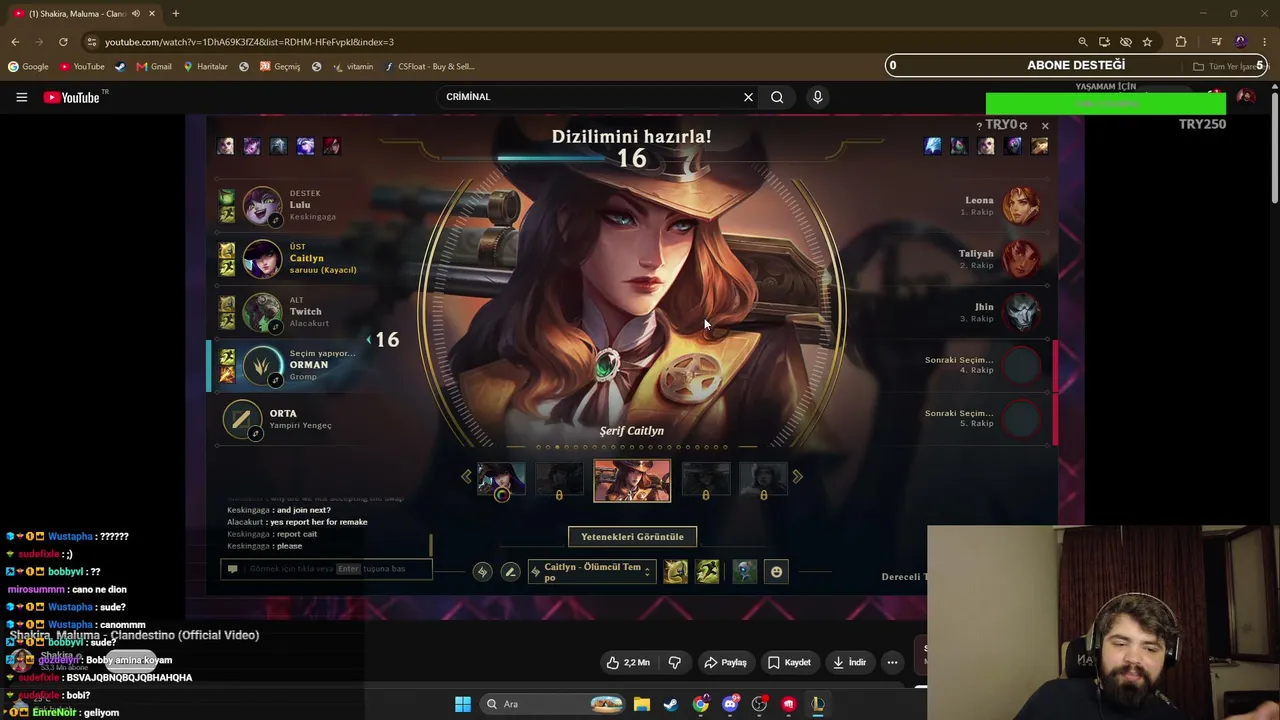
Task: Open the emote selector smiley icon
Action: tap(776, 572)
